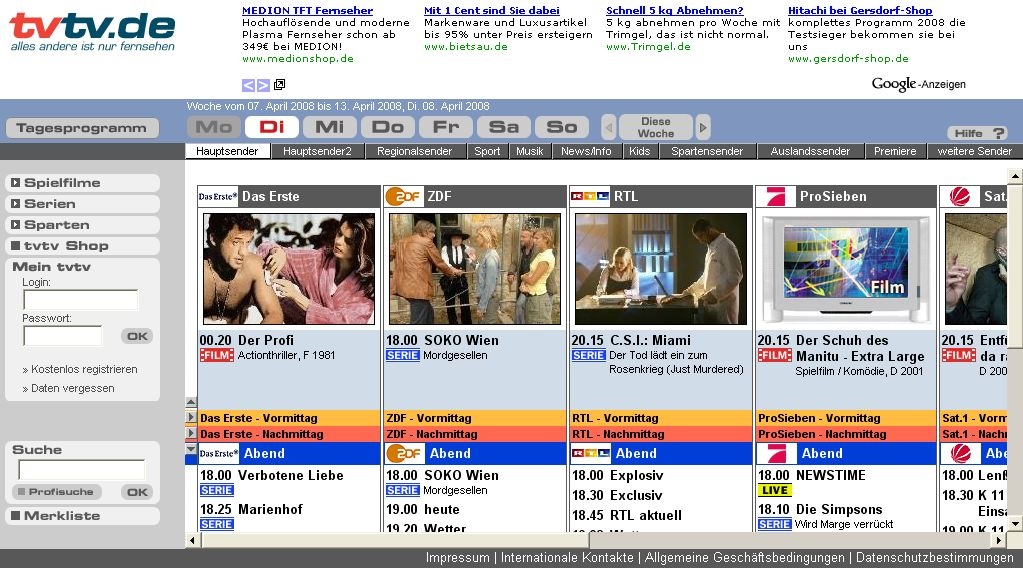
Task: Go to previous week arrow
Action: coord(608,127)
